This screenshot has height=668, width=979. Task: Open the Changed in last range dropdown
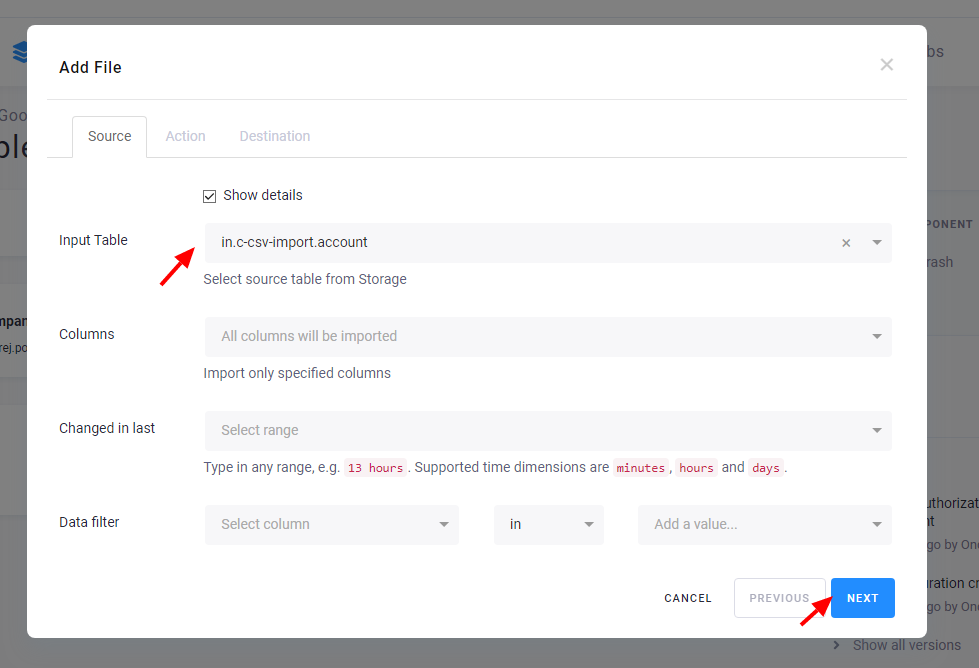[x=548, y=431]
